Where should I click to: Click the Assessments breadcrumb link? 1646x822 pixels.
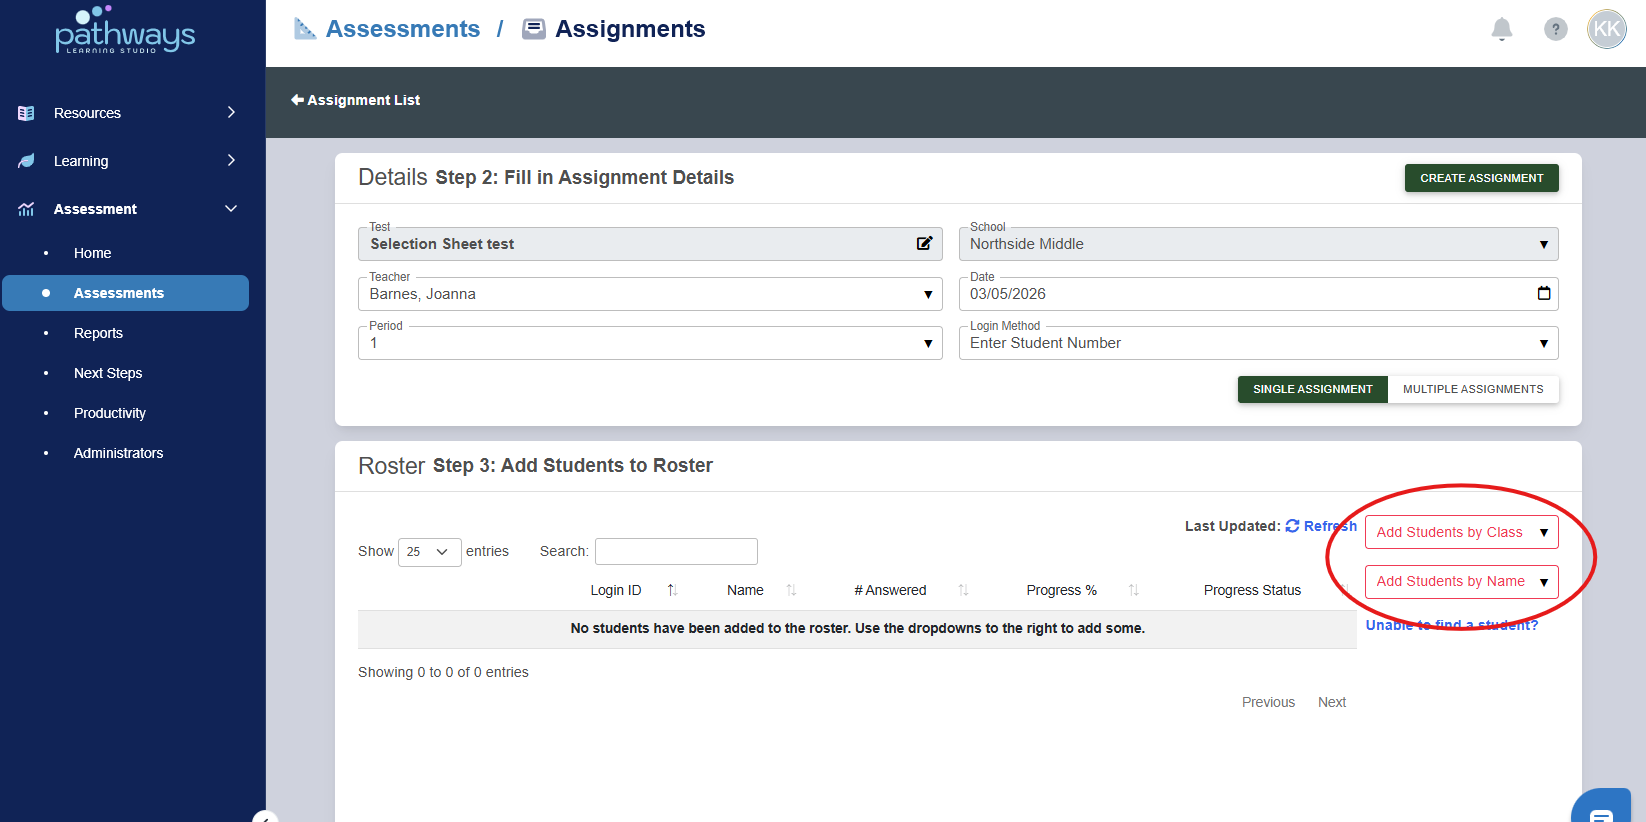pos(403,29)
